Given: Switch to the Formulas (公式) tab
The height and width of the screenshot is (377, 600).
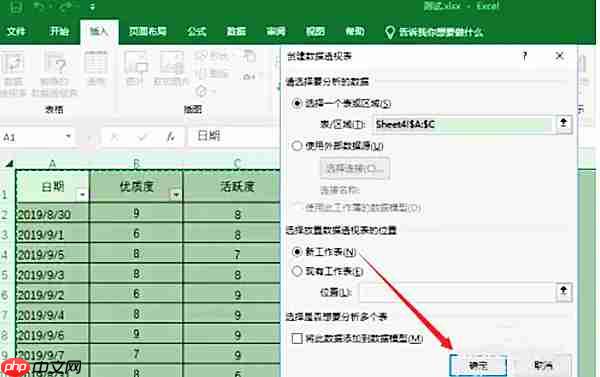Looking at the screenshot, I should pyautogui.click(x=197, y=31).
